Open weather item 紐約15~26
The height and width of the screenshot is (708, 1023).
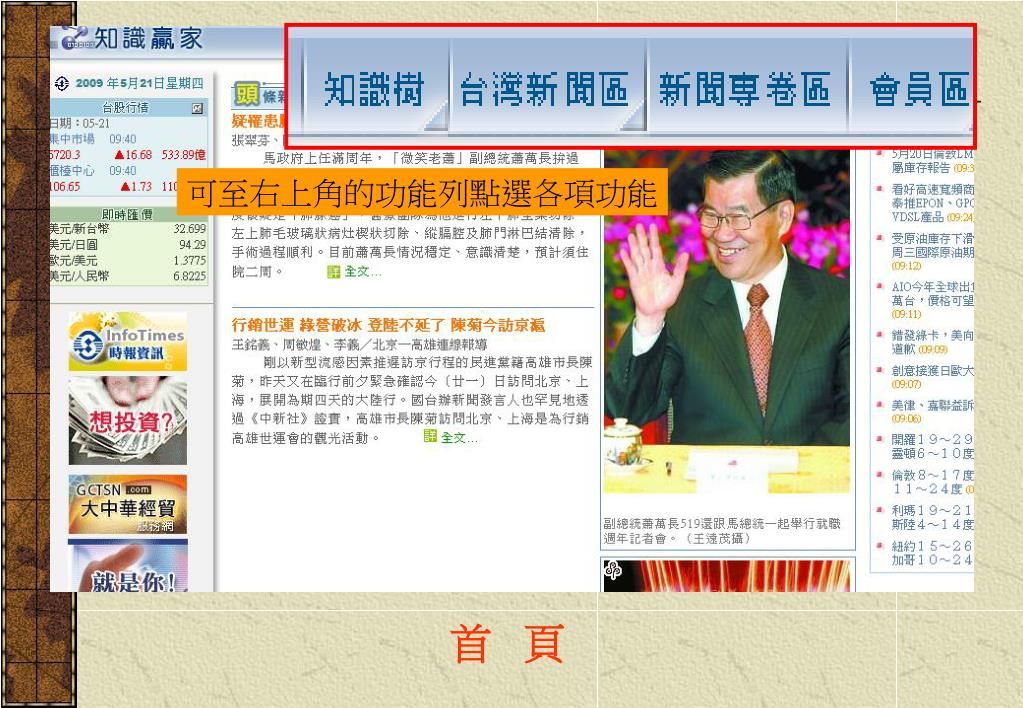932,553
